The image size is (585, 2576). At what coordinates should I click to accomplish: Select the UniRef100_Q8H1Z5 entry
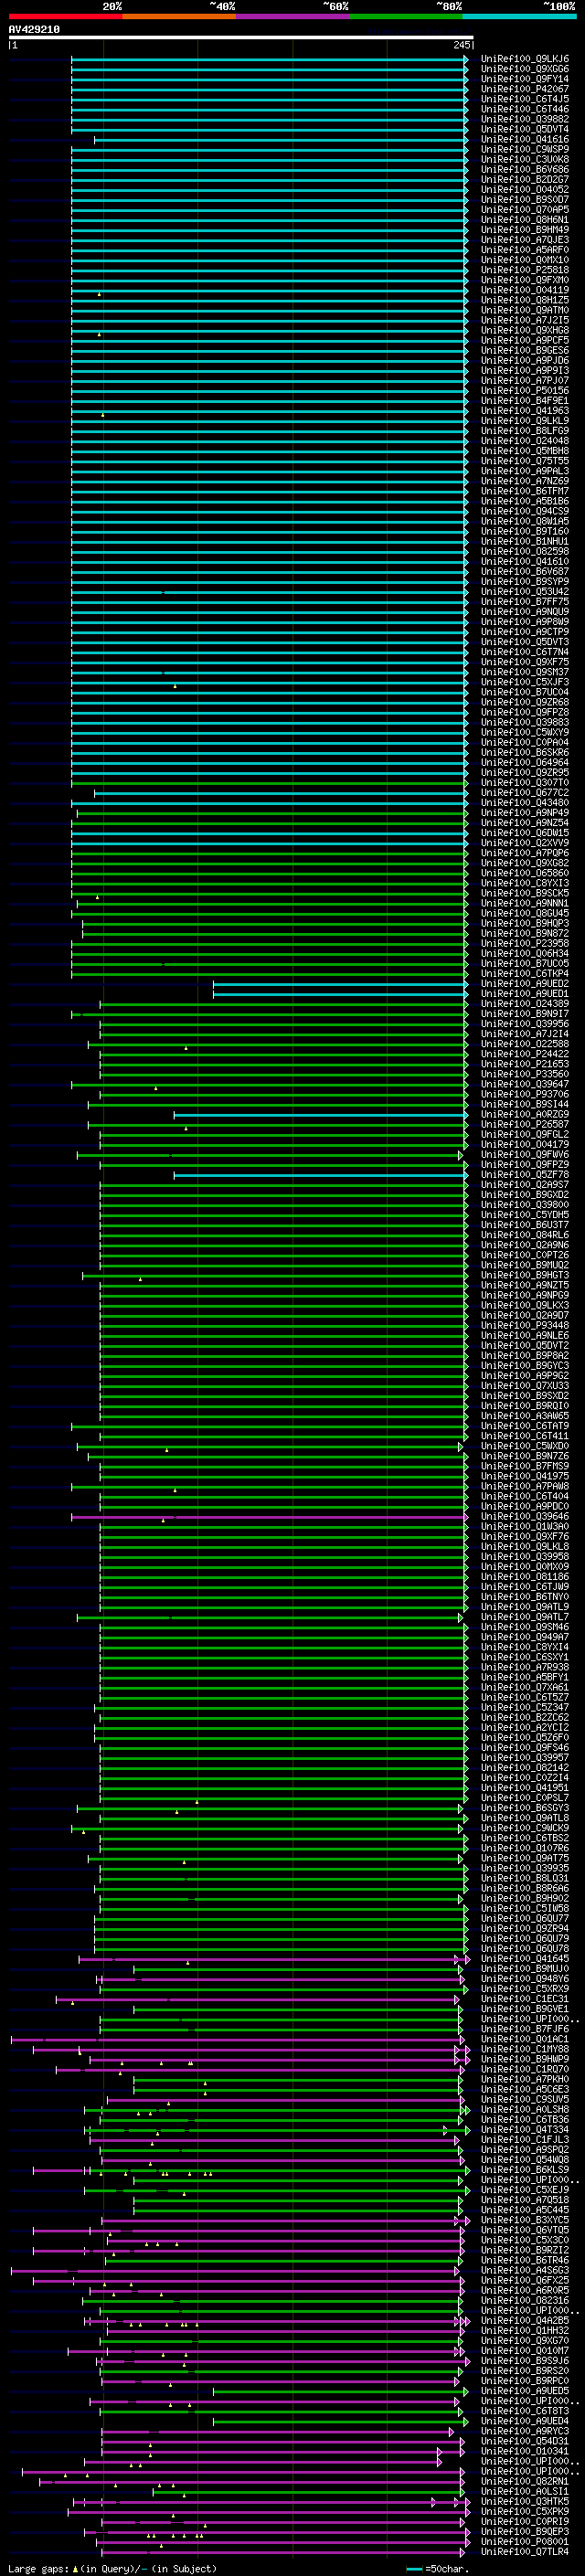pos(525,300)
